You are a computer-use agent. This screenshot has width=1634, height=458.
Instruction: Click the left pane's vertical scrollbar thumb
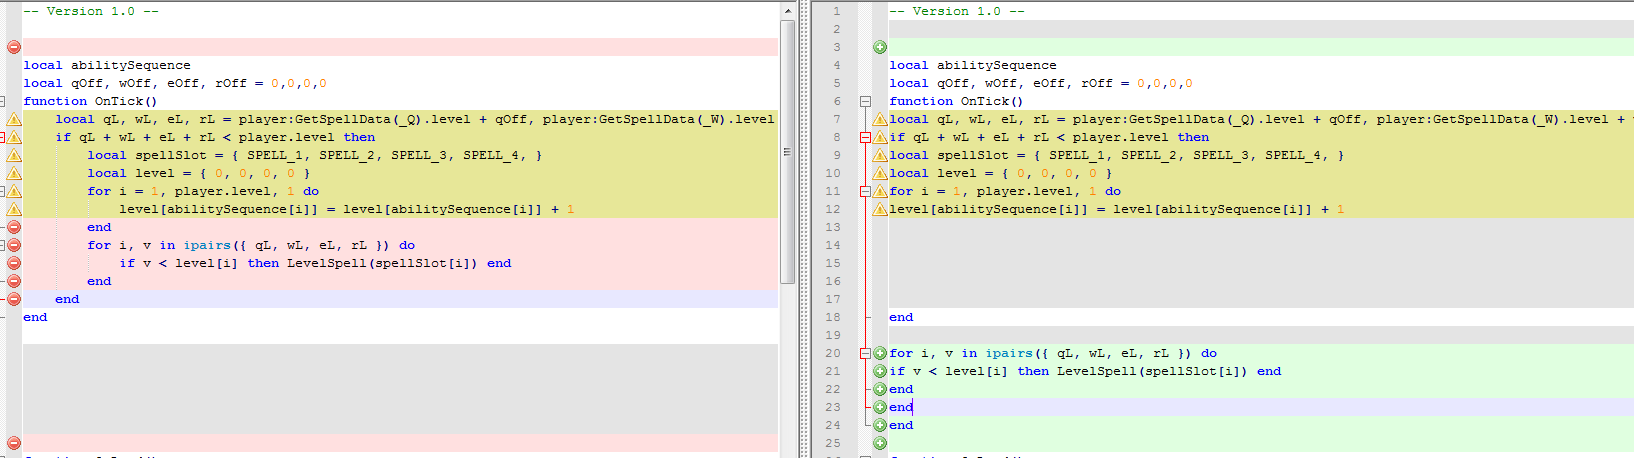tap(787, 151)
